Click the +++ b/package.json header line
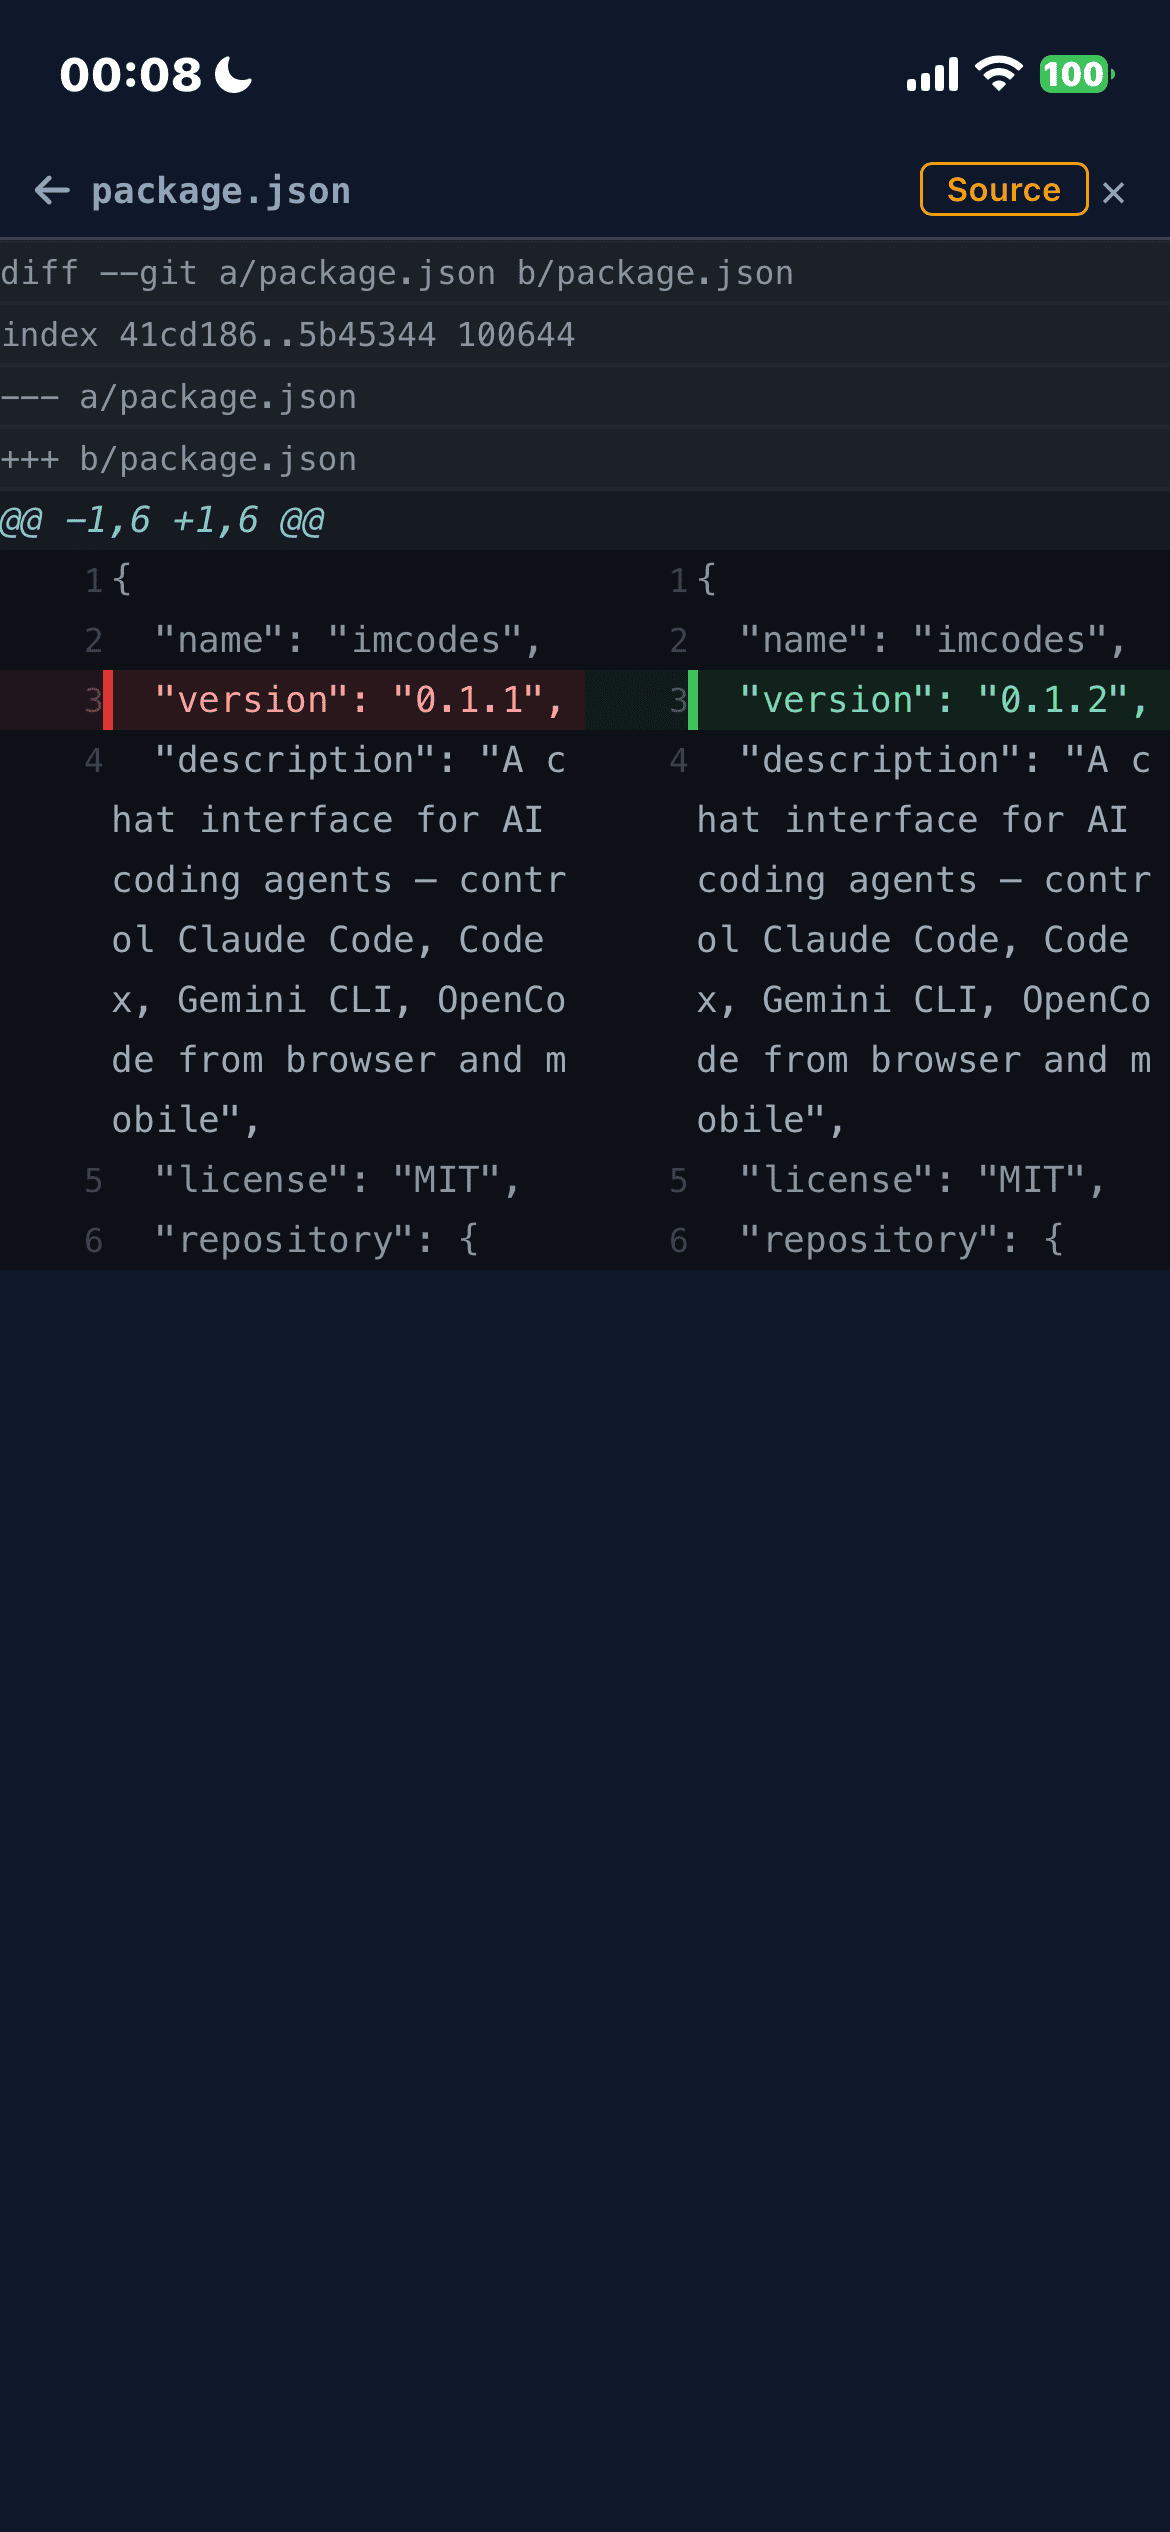1170x2532 pixels. pyautogui.click(x=179, y=459)
